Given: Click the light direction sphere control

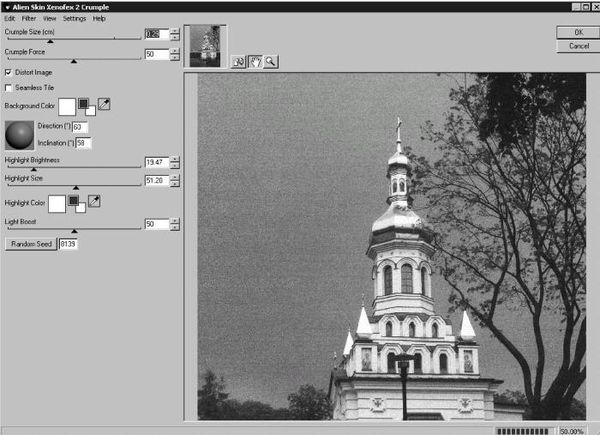Looking at the screenshot, I should tap(19, 135).
